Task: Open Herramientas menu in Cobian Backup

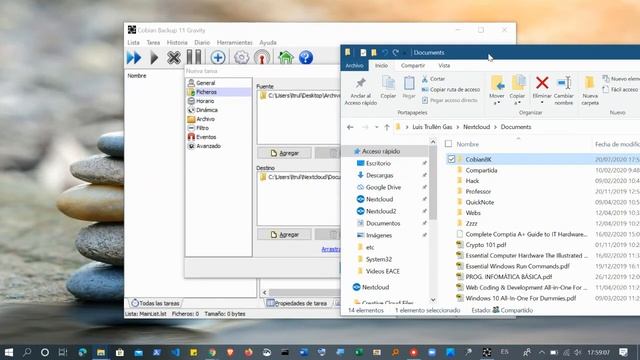Action: pyautogui.click(x=235, y=42)
